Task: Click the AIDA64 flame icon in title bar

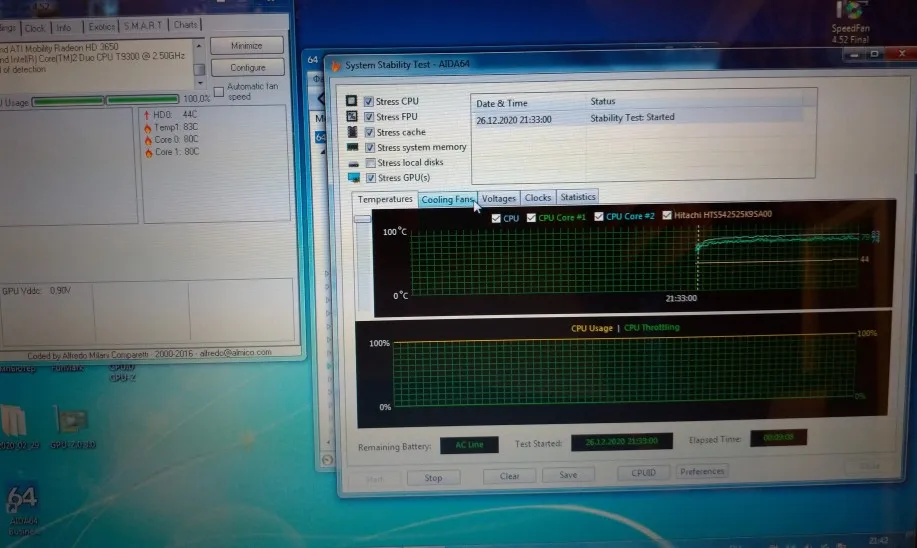Action: (x=336, y=66)
